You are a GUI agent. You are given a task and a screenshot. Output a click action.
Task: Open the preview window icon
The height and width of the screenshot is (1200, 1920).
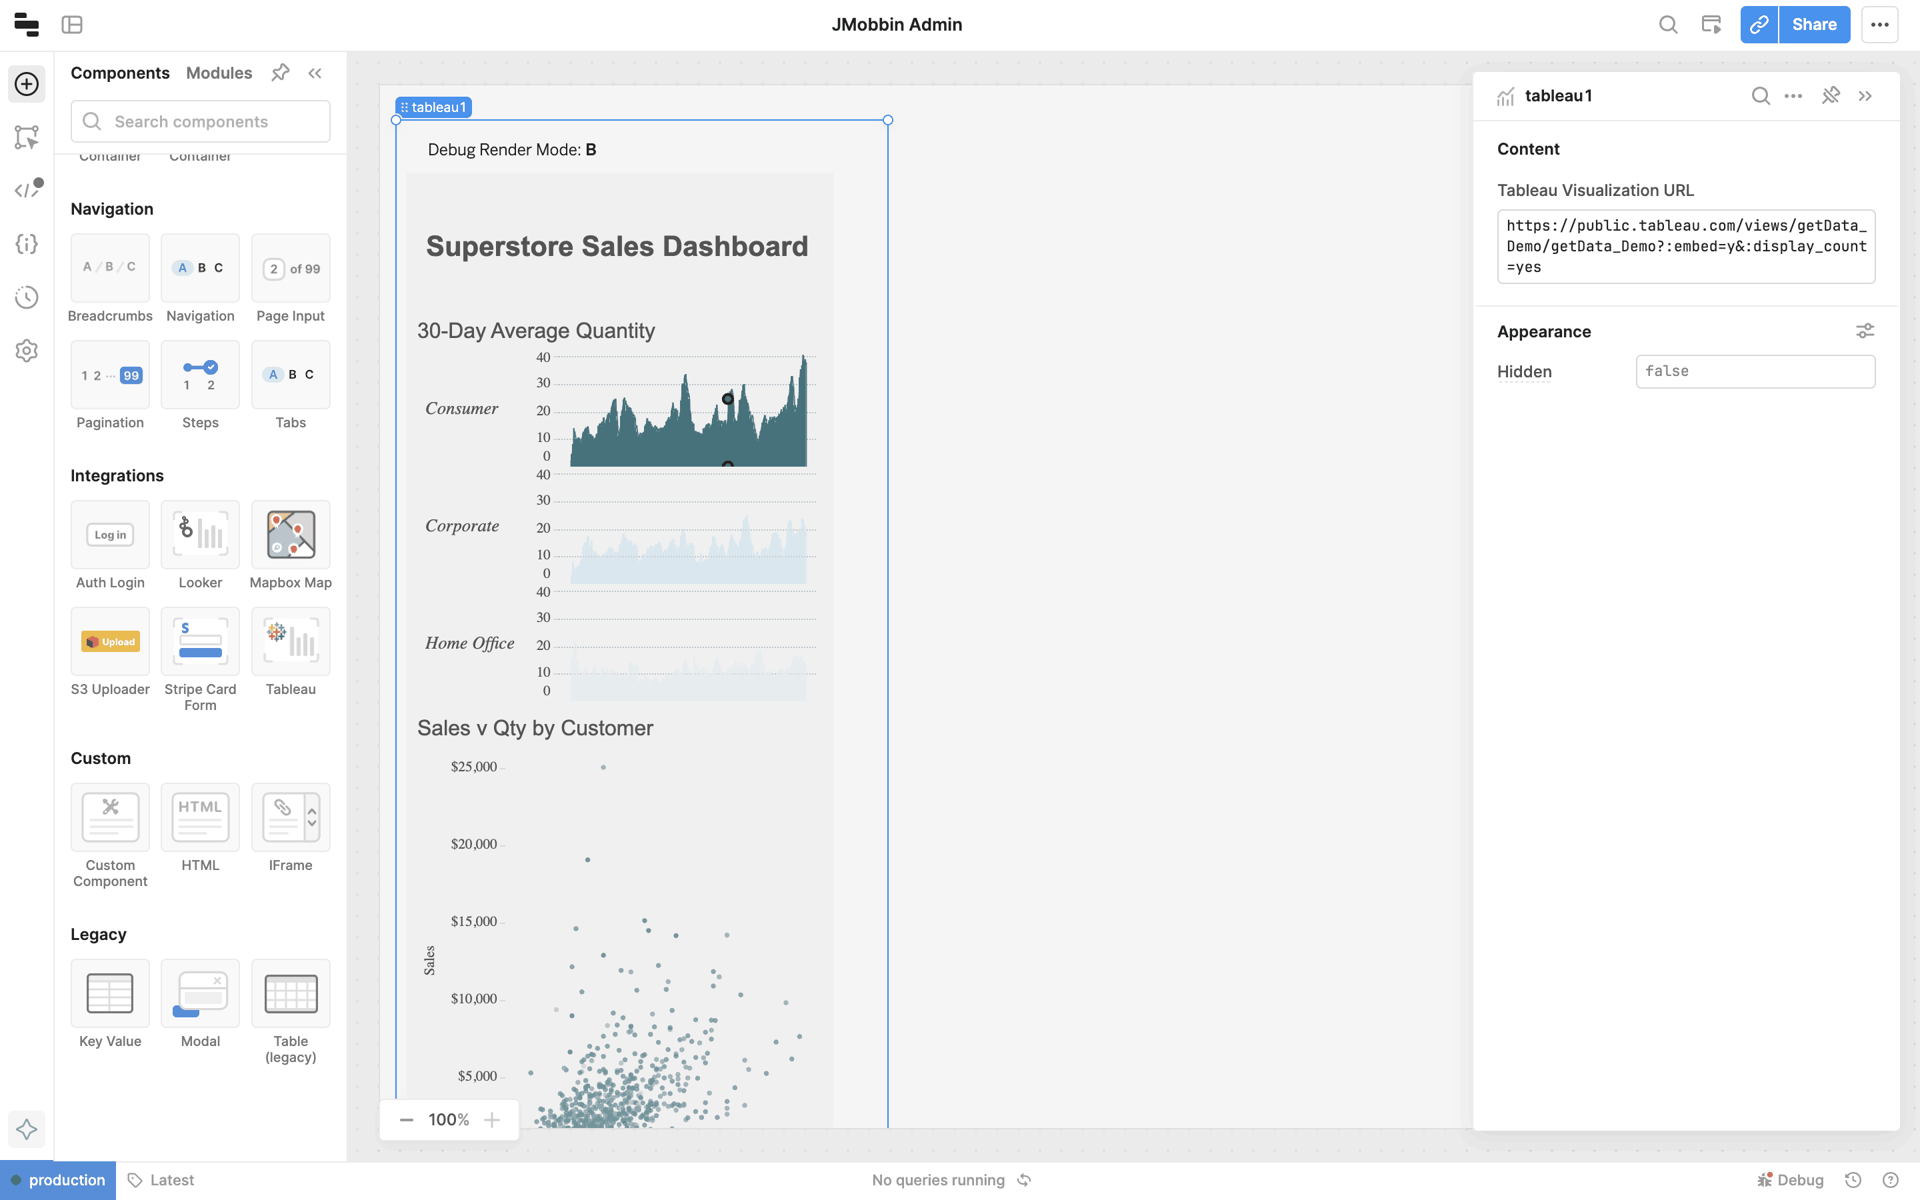coord(1711,25)
